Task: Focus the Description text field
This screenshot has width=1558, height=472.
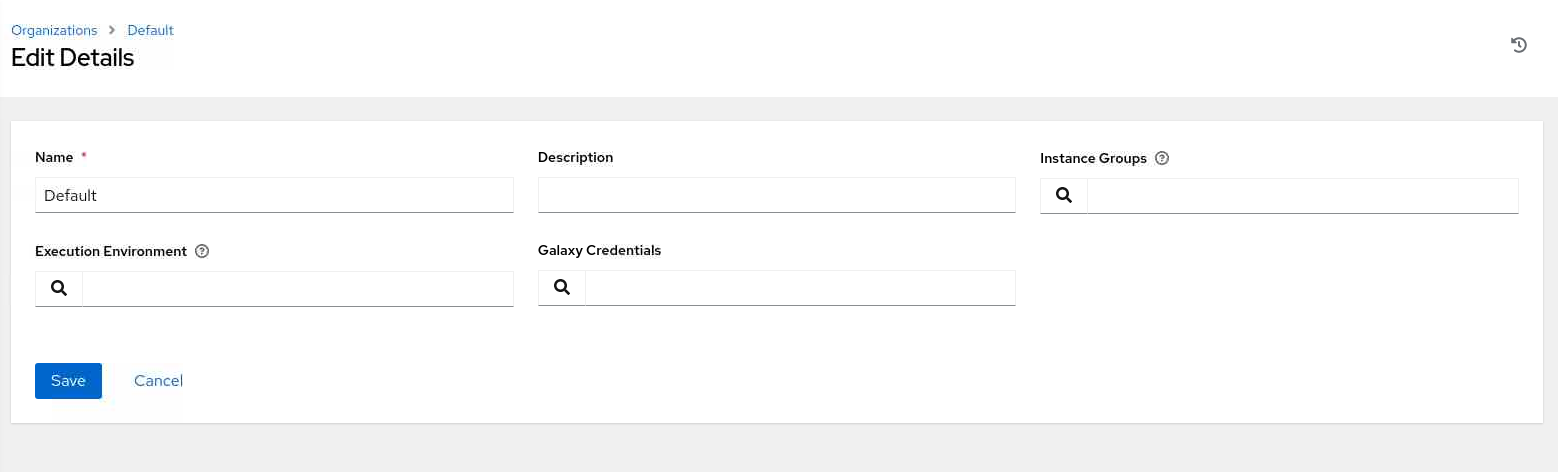Action: pos(777,195)
